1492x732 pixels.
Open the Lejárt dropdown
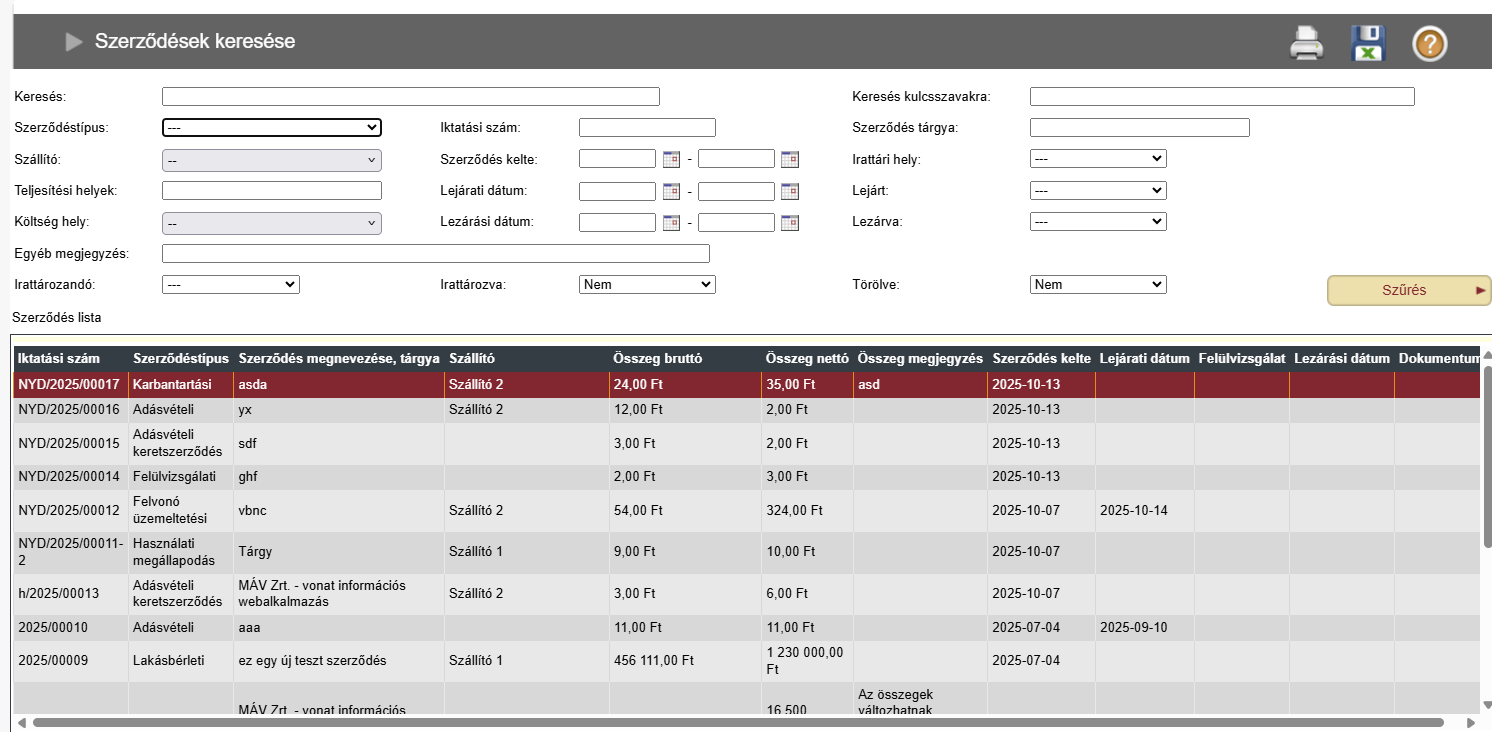coord(1098,190)
